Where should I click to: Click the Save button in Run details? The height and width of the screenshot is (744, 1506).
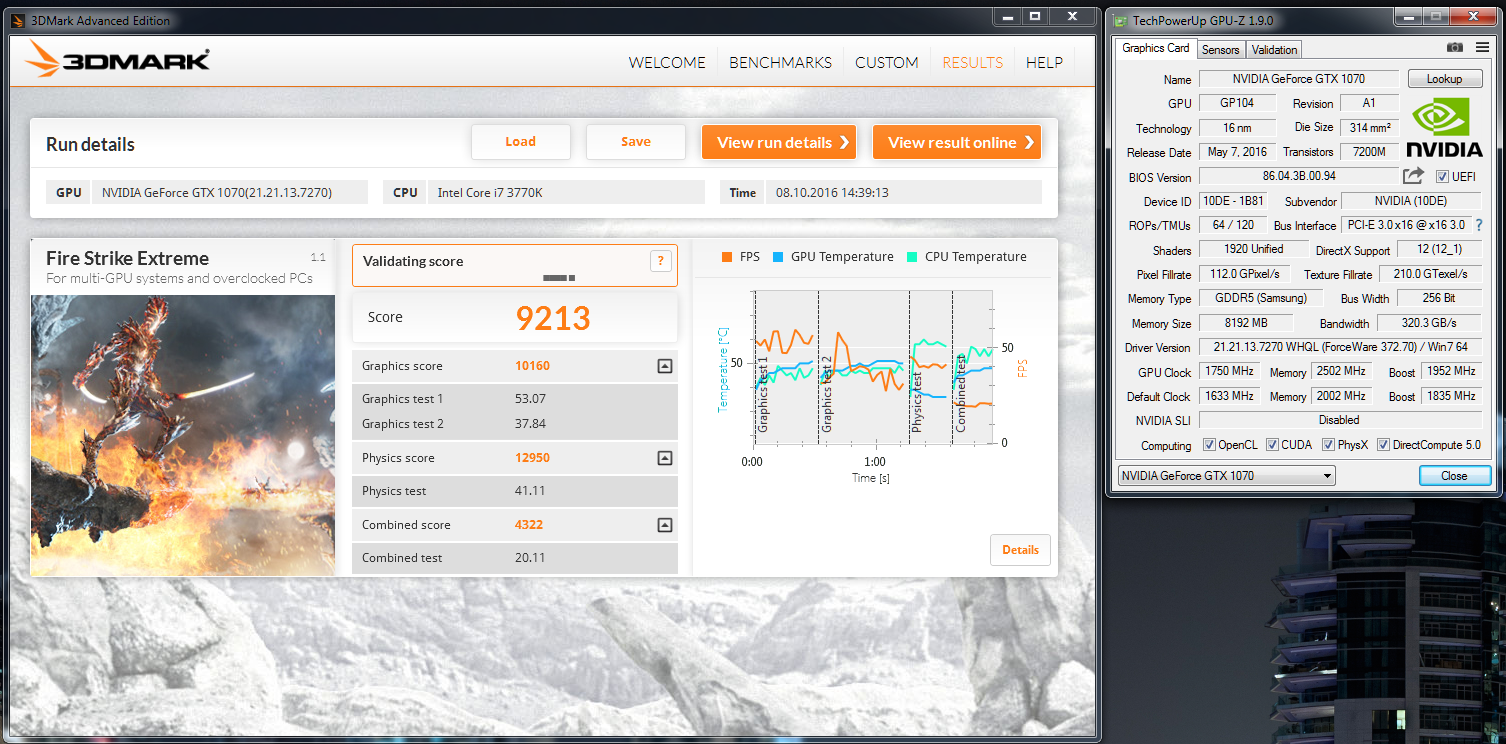[x=635, y=142]
